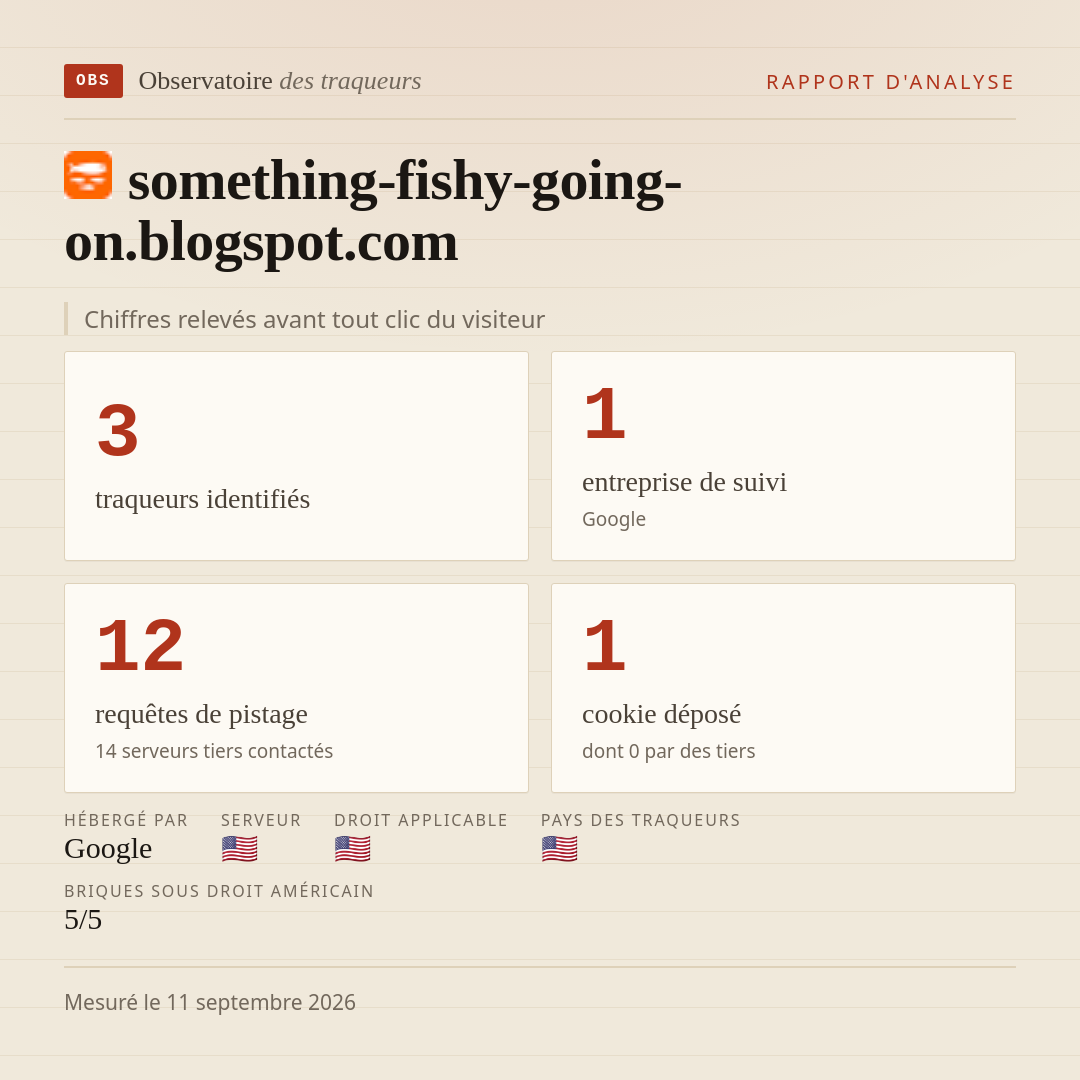Click the 'Hébergé par' label
This screenshot has height=1080, width=1080.
tap(126, 820)
